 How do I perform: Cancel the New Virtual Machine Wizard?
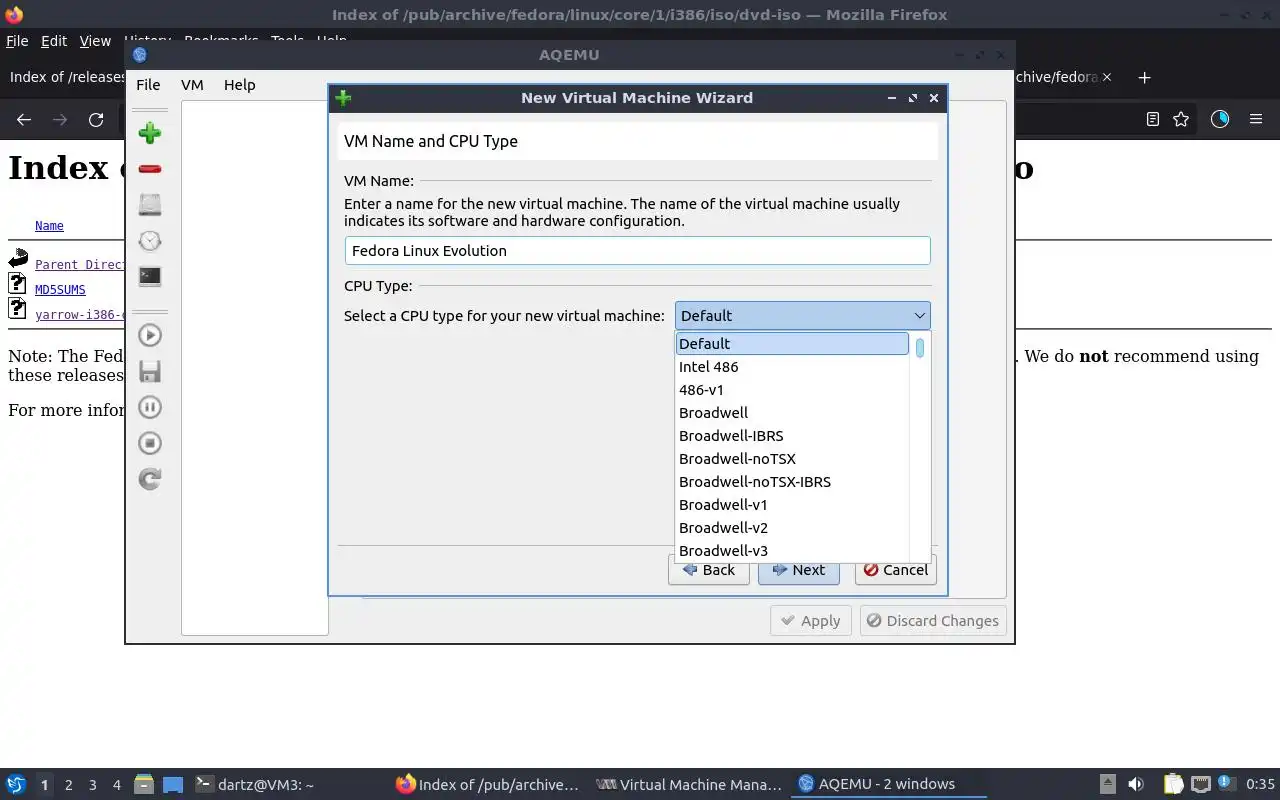click(x=896, y=569)
